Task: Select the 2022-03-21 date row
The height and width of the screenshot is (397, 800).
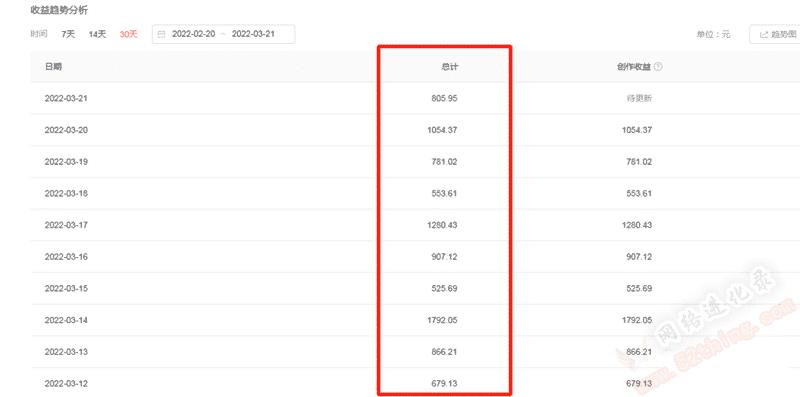Action: pos(415,98)
